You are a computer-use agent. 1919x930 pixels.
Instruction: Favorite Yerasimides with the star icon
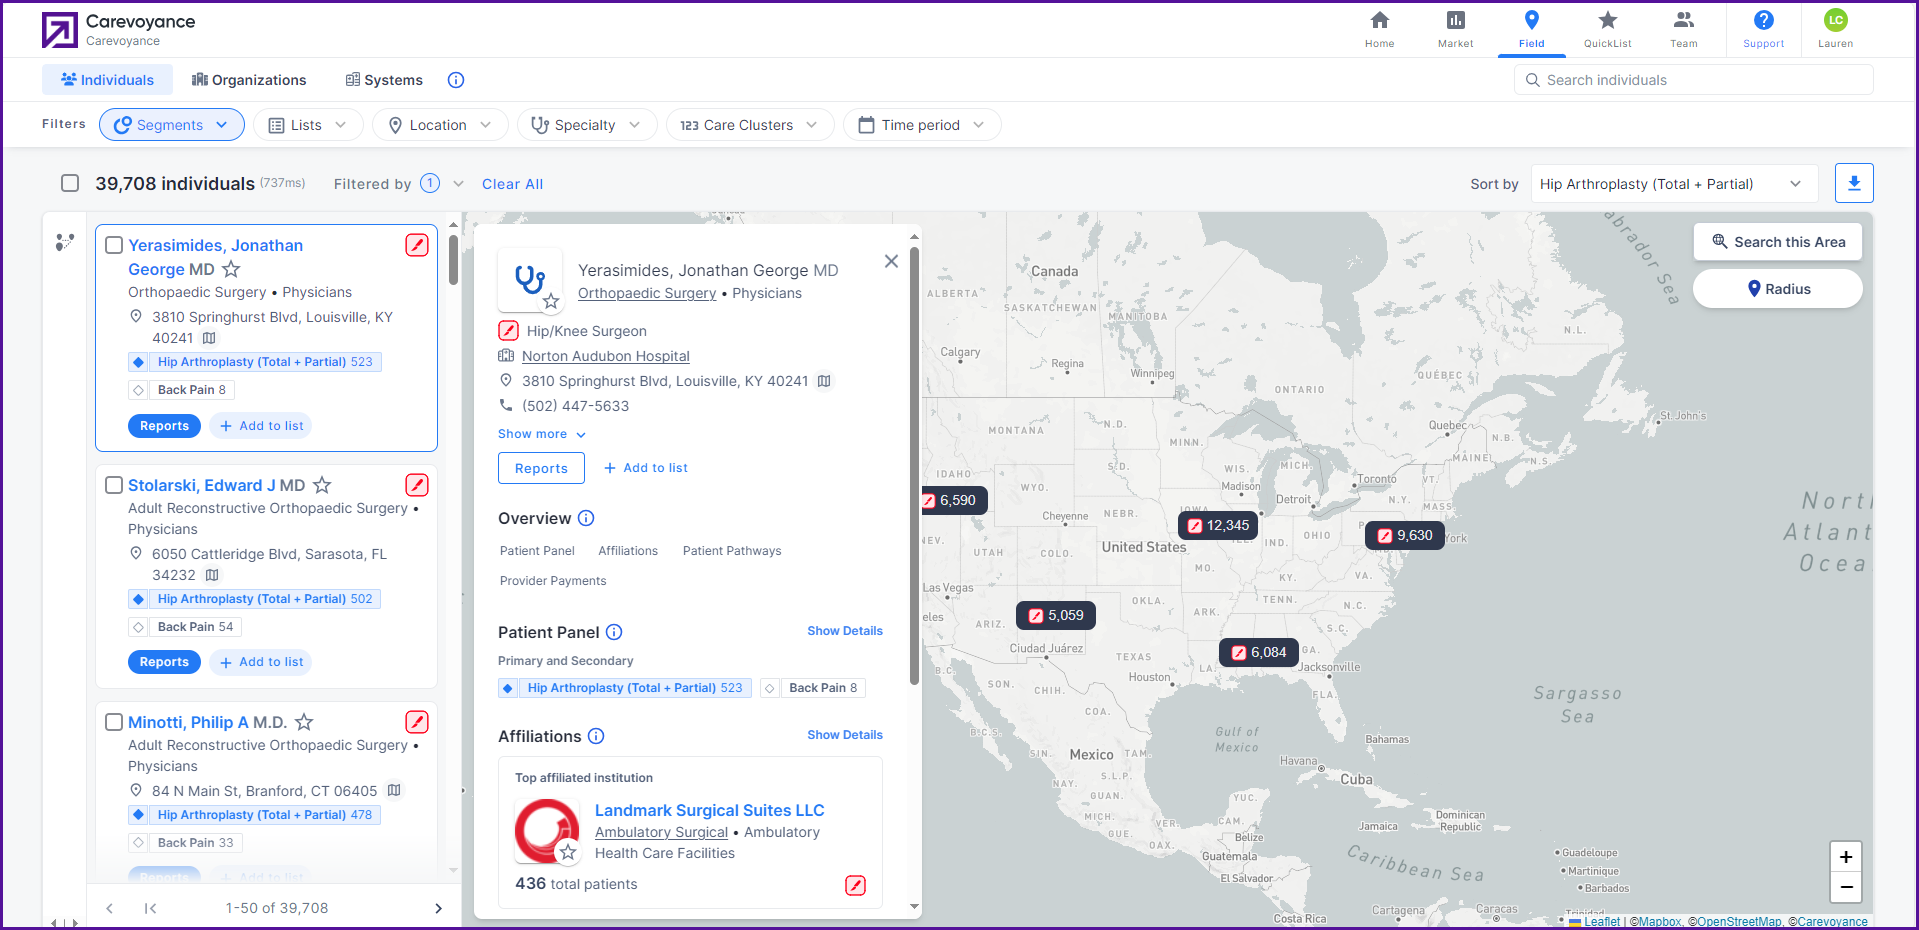tap(231, 269)
